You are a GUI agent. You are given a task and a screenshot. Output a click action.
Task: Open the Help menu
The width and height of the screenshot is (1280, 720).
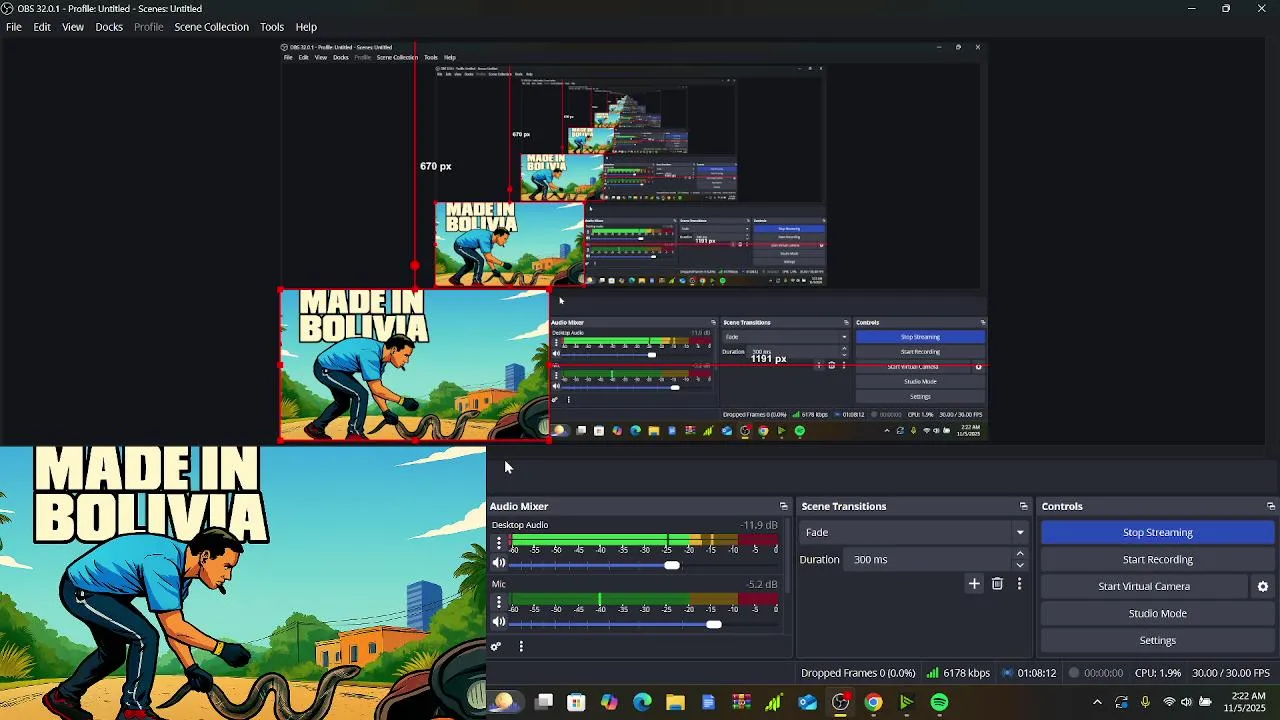(306, 27)
